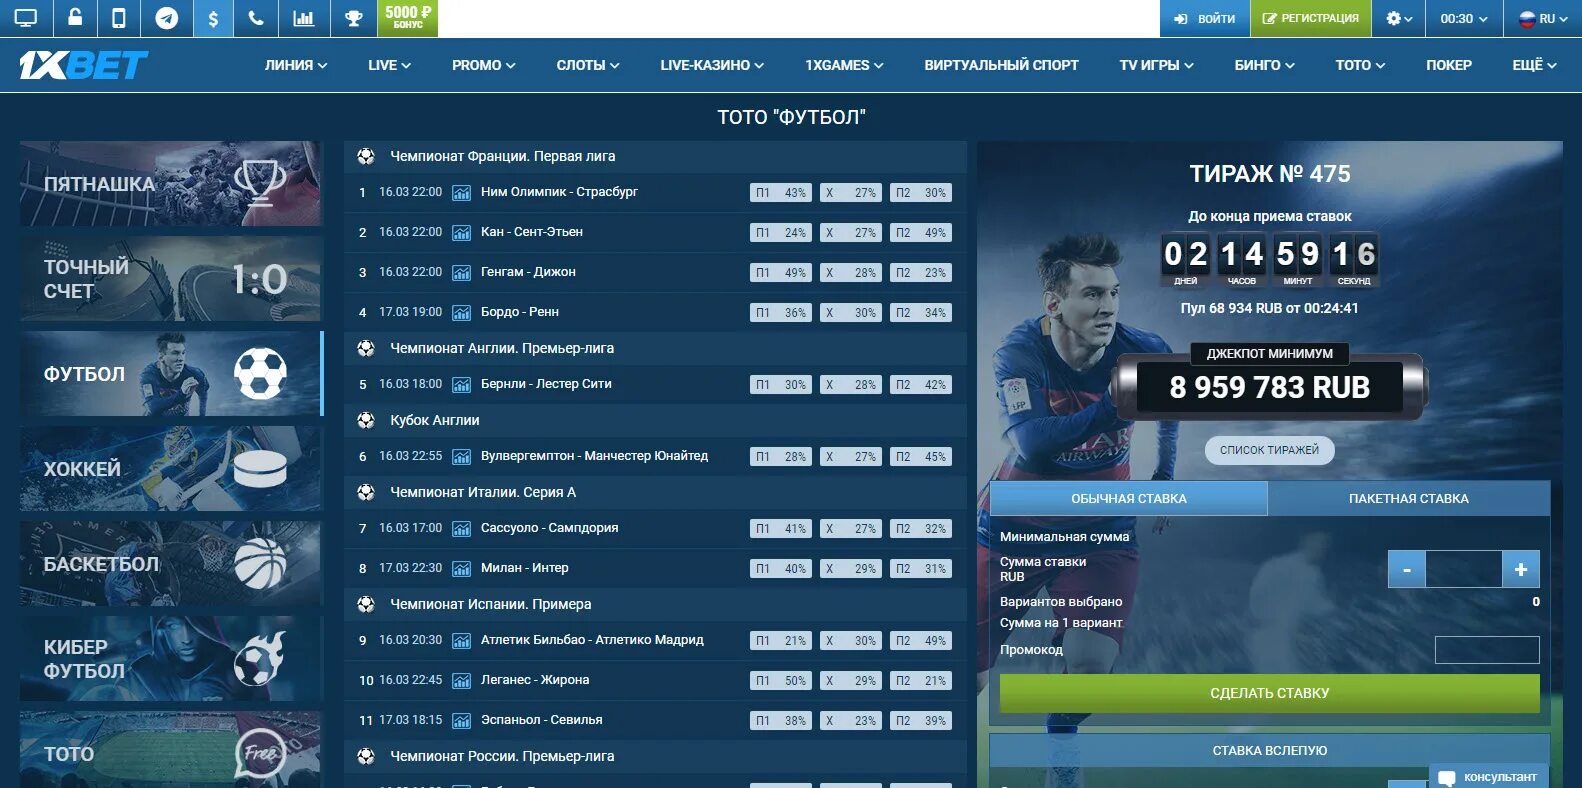Open statistics icon for Генгам - Дижон

point(461,273)
